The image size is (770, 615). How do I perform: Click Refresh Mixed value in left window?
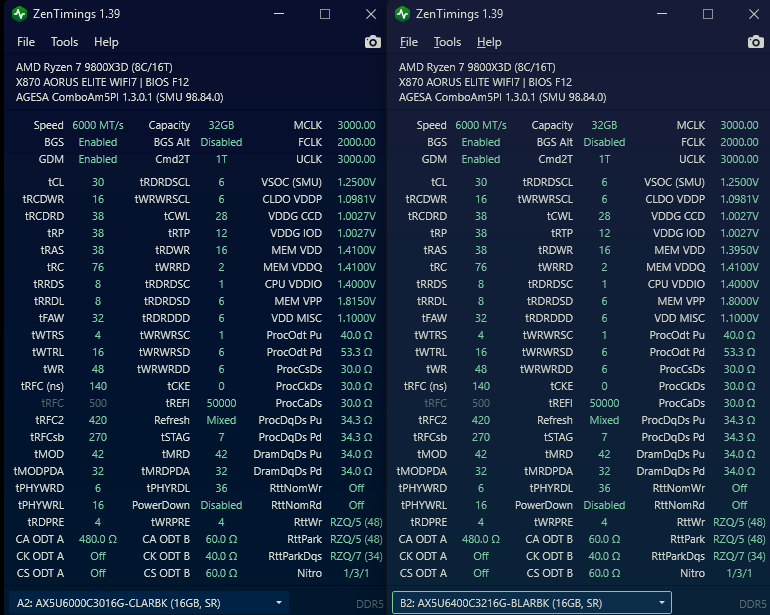point(221,420)
